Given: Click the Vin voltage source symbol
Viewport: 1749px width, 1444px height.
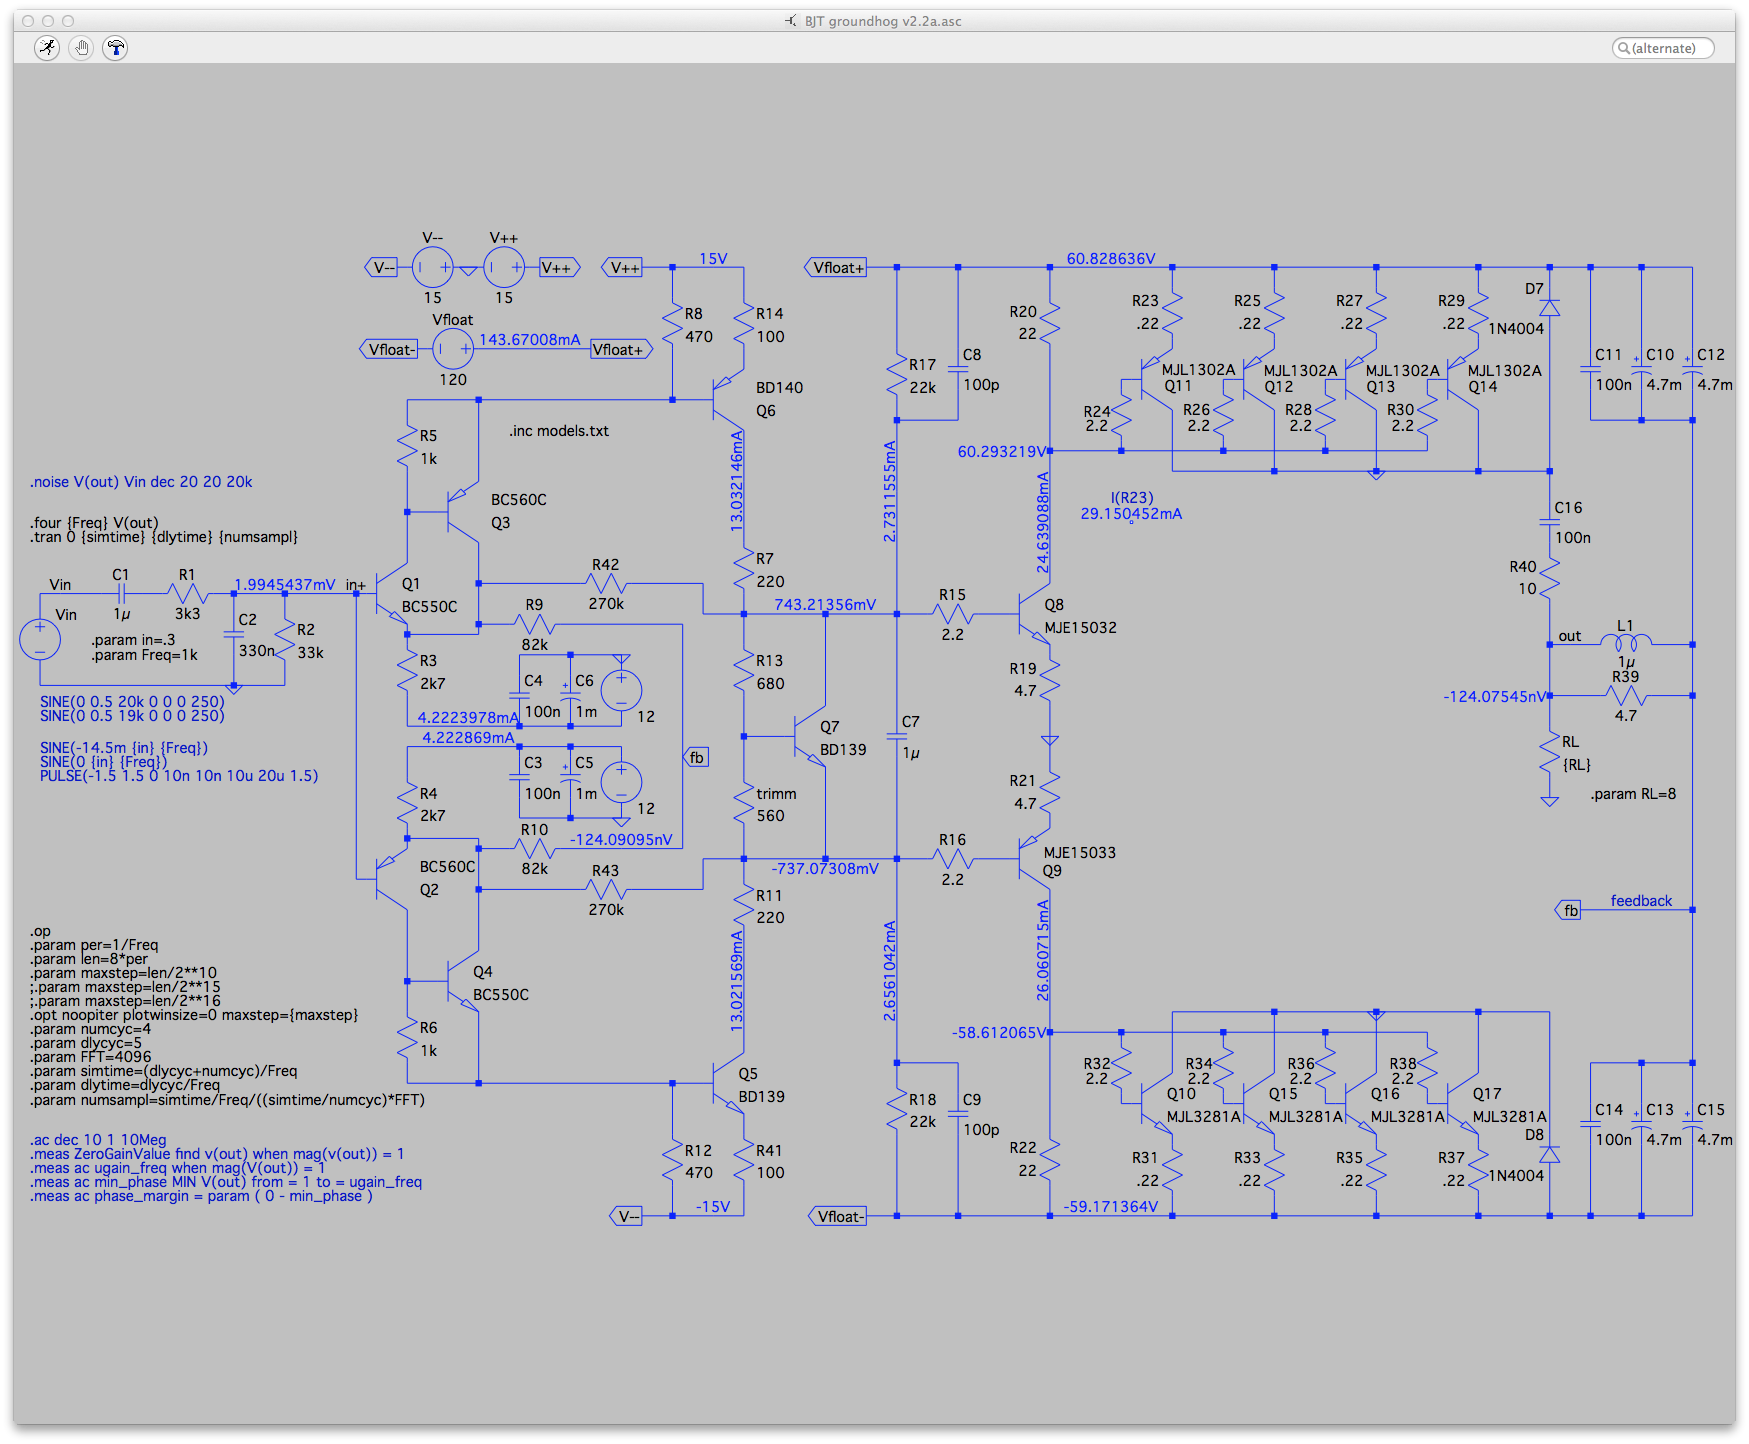Looking at the screenshot, I should pyautogui.click(x=40, y=640).
